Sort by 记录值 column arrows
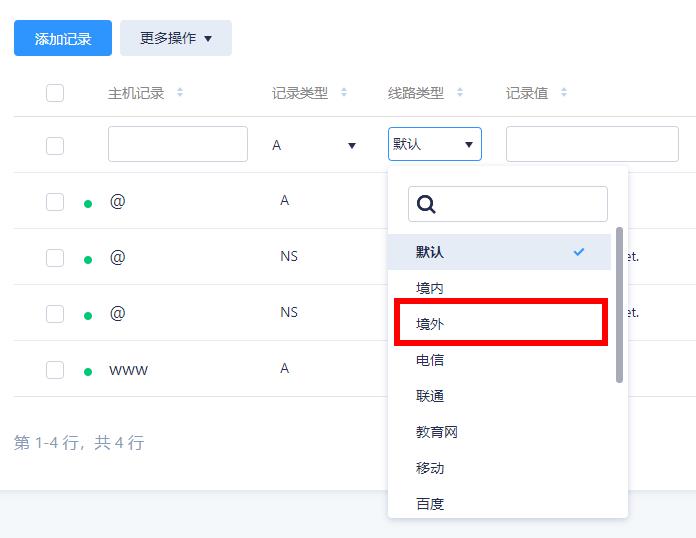This screenshot has width=696, height=538. (564, 93)
